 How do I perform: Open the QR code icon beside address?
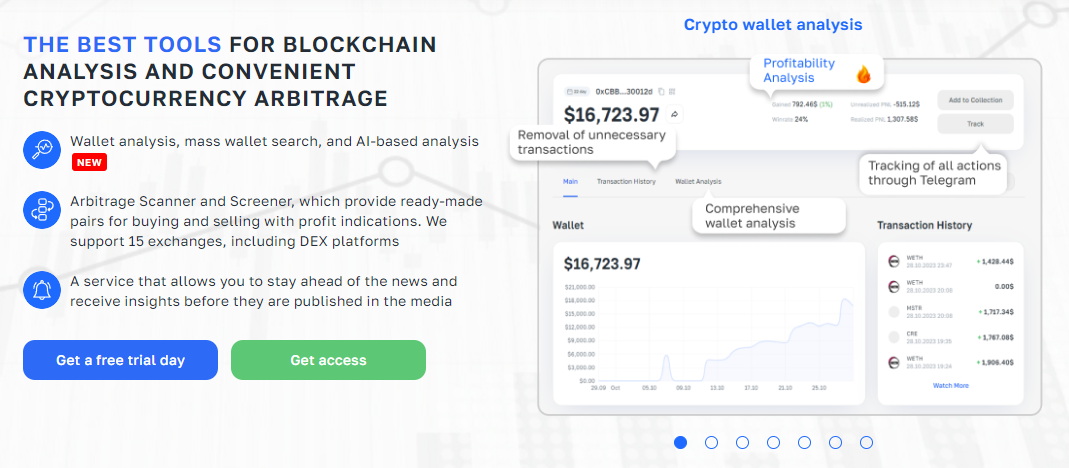tap(672, 91)
